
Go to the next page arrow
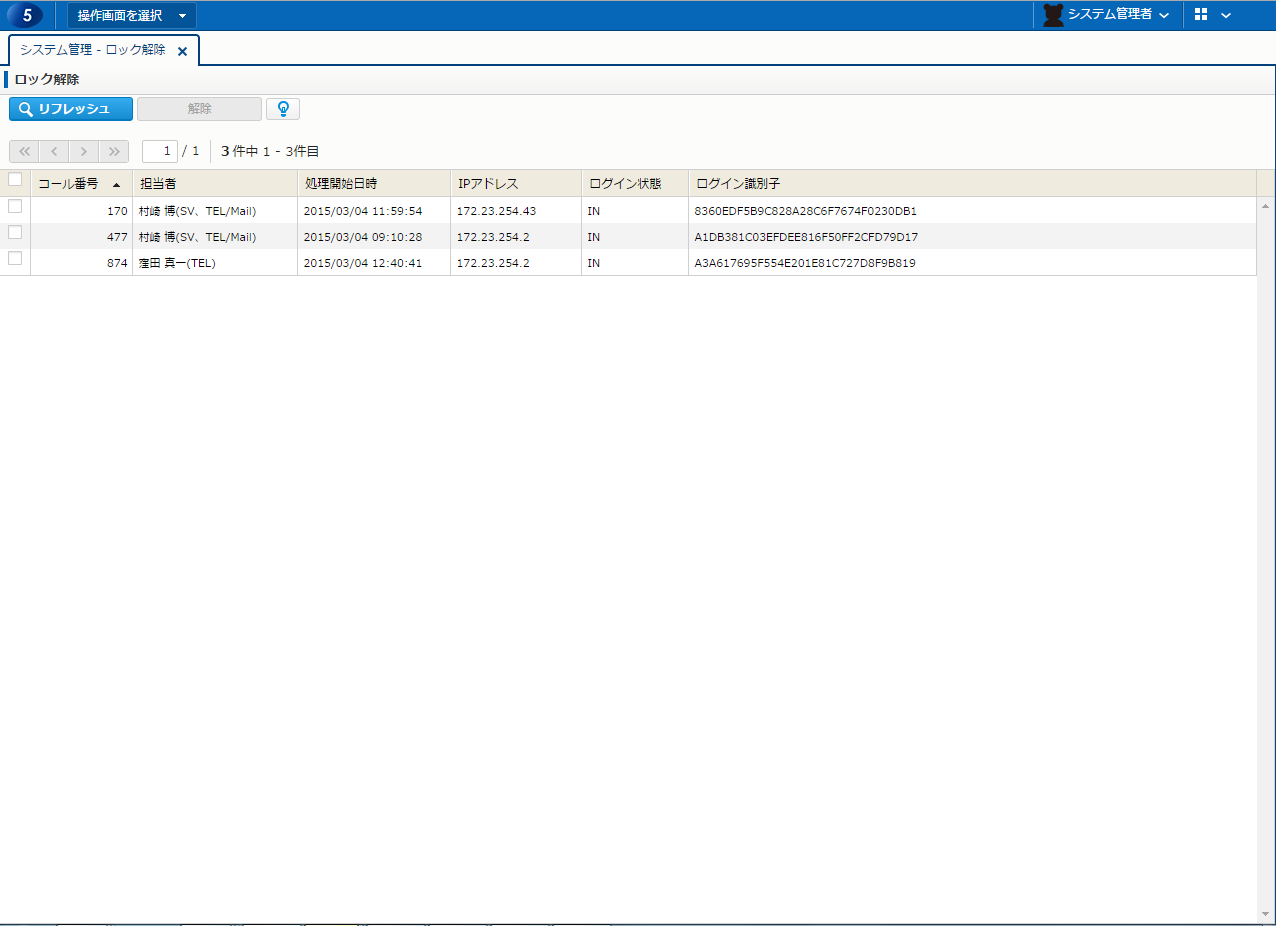coord(84,151)
